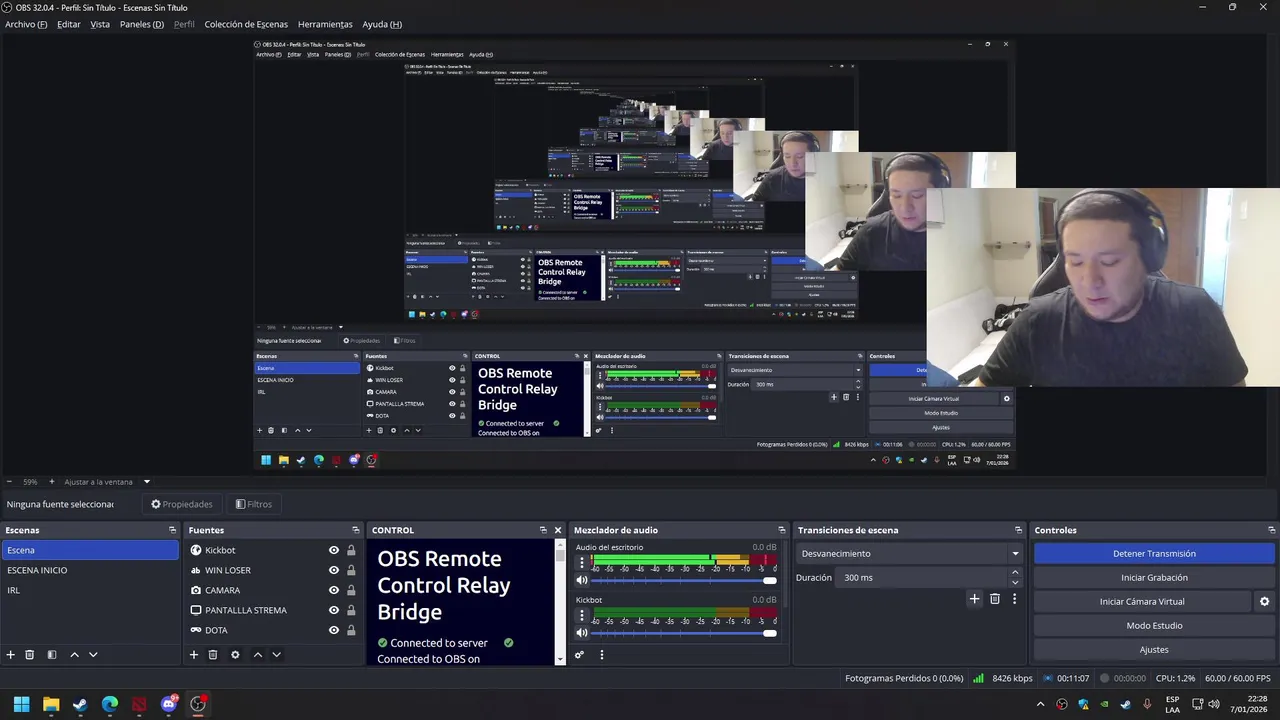
Task: Open transition properties three-dot menu
Action: tap(1014, 599)
